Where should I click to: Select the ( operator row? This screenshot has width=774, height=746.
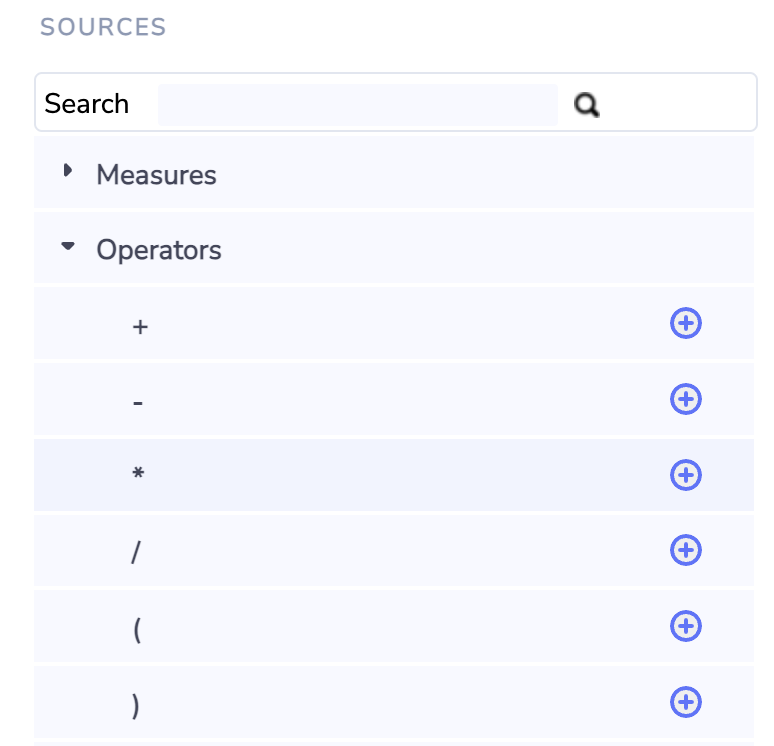[x=136, y=629]
